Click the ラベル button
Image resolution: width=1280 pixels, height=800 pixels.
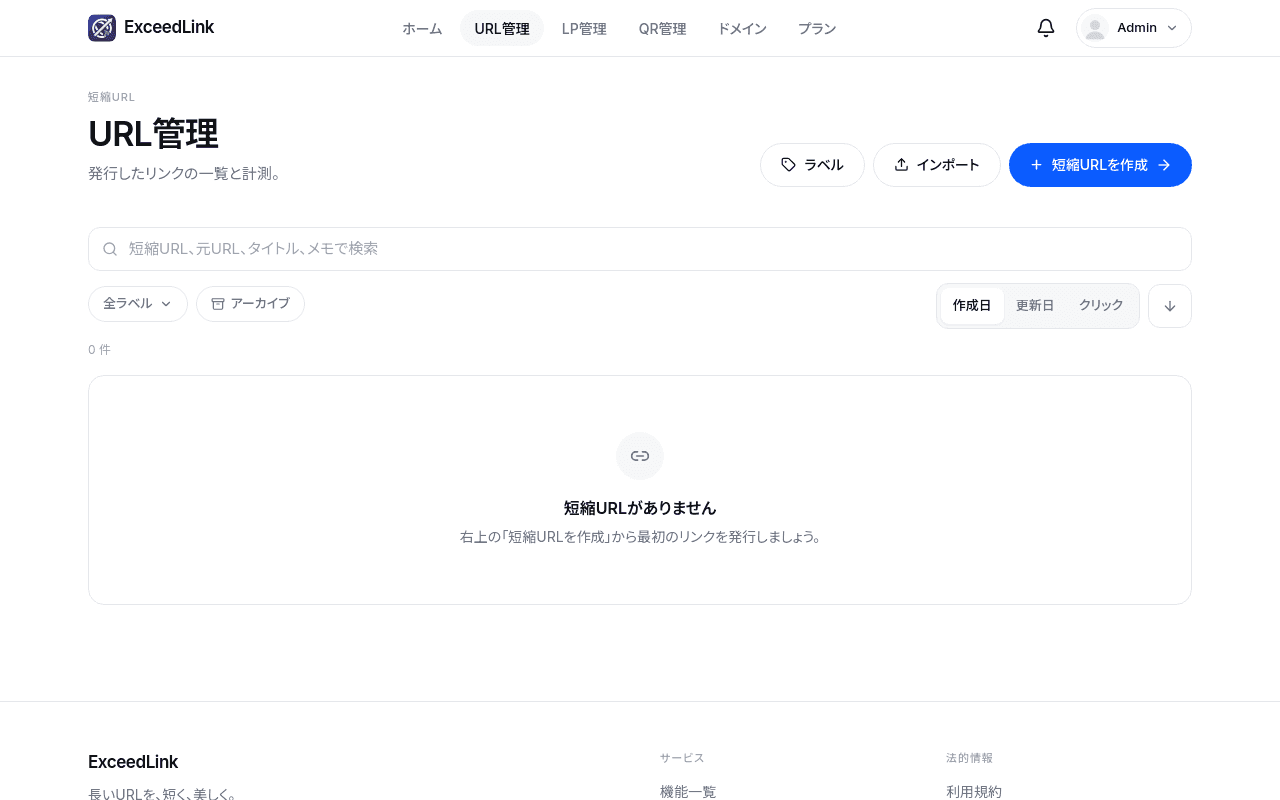click(x=812, y=165)
